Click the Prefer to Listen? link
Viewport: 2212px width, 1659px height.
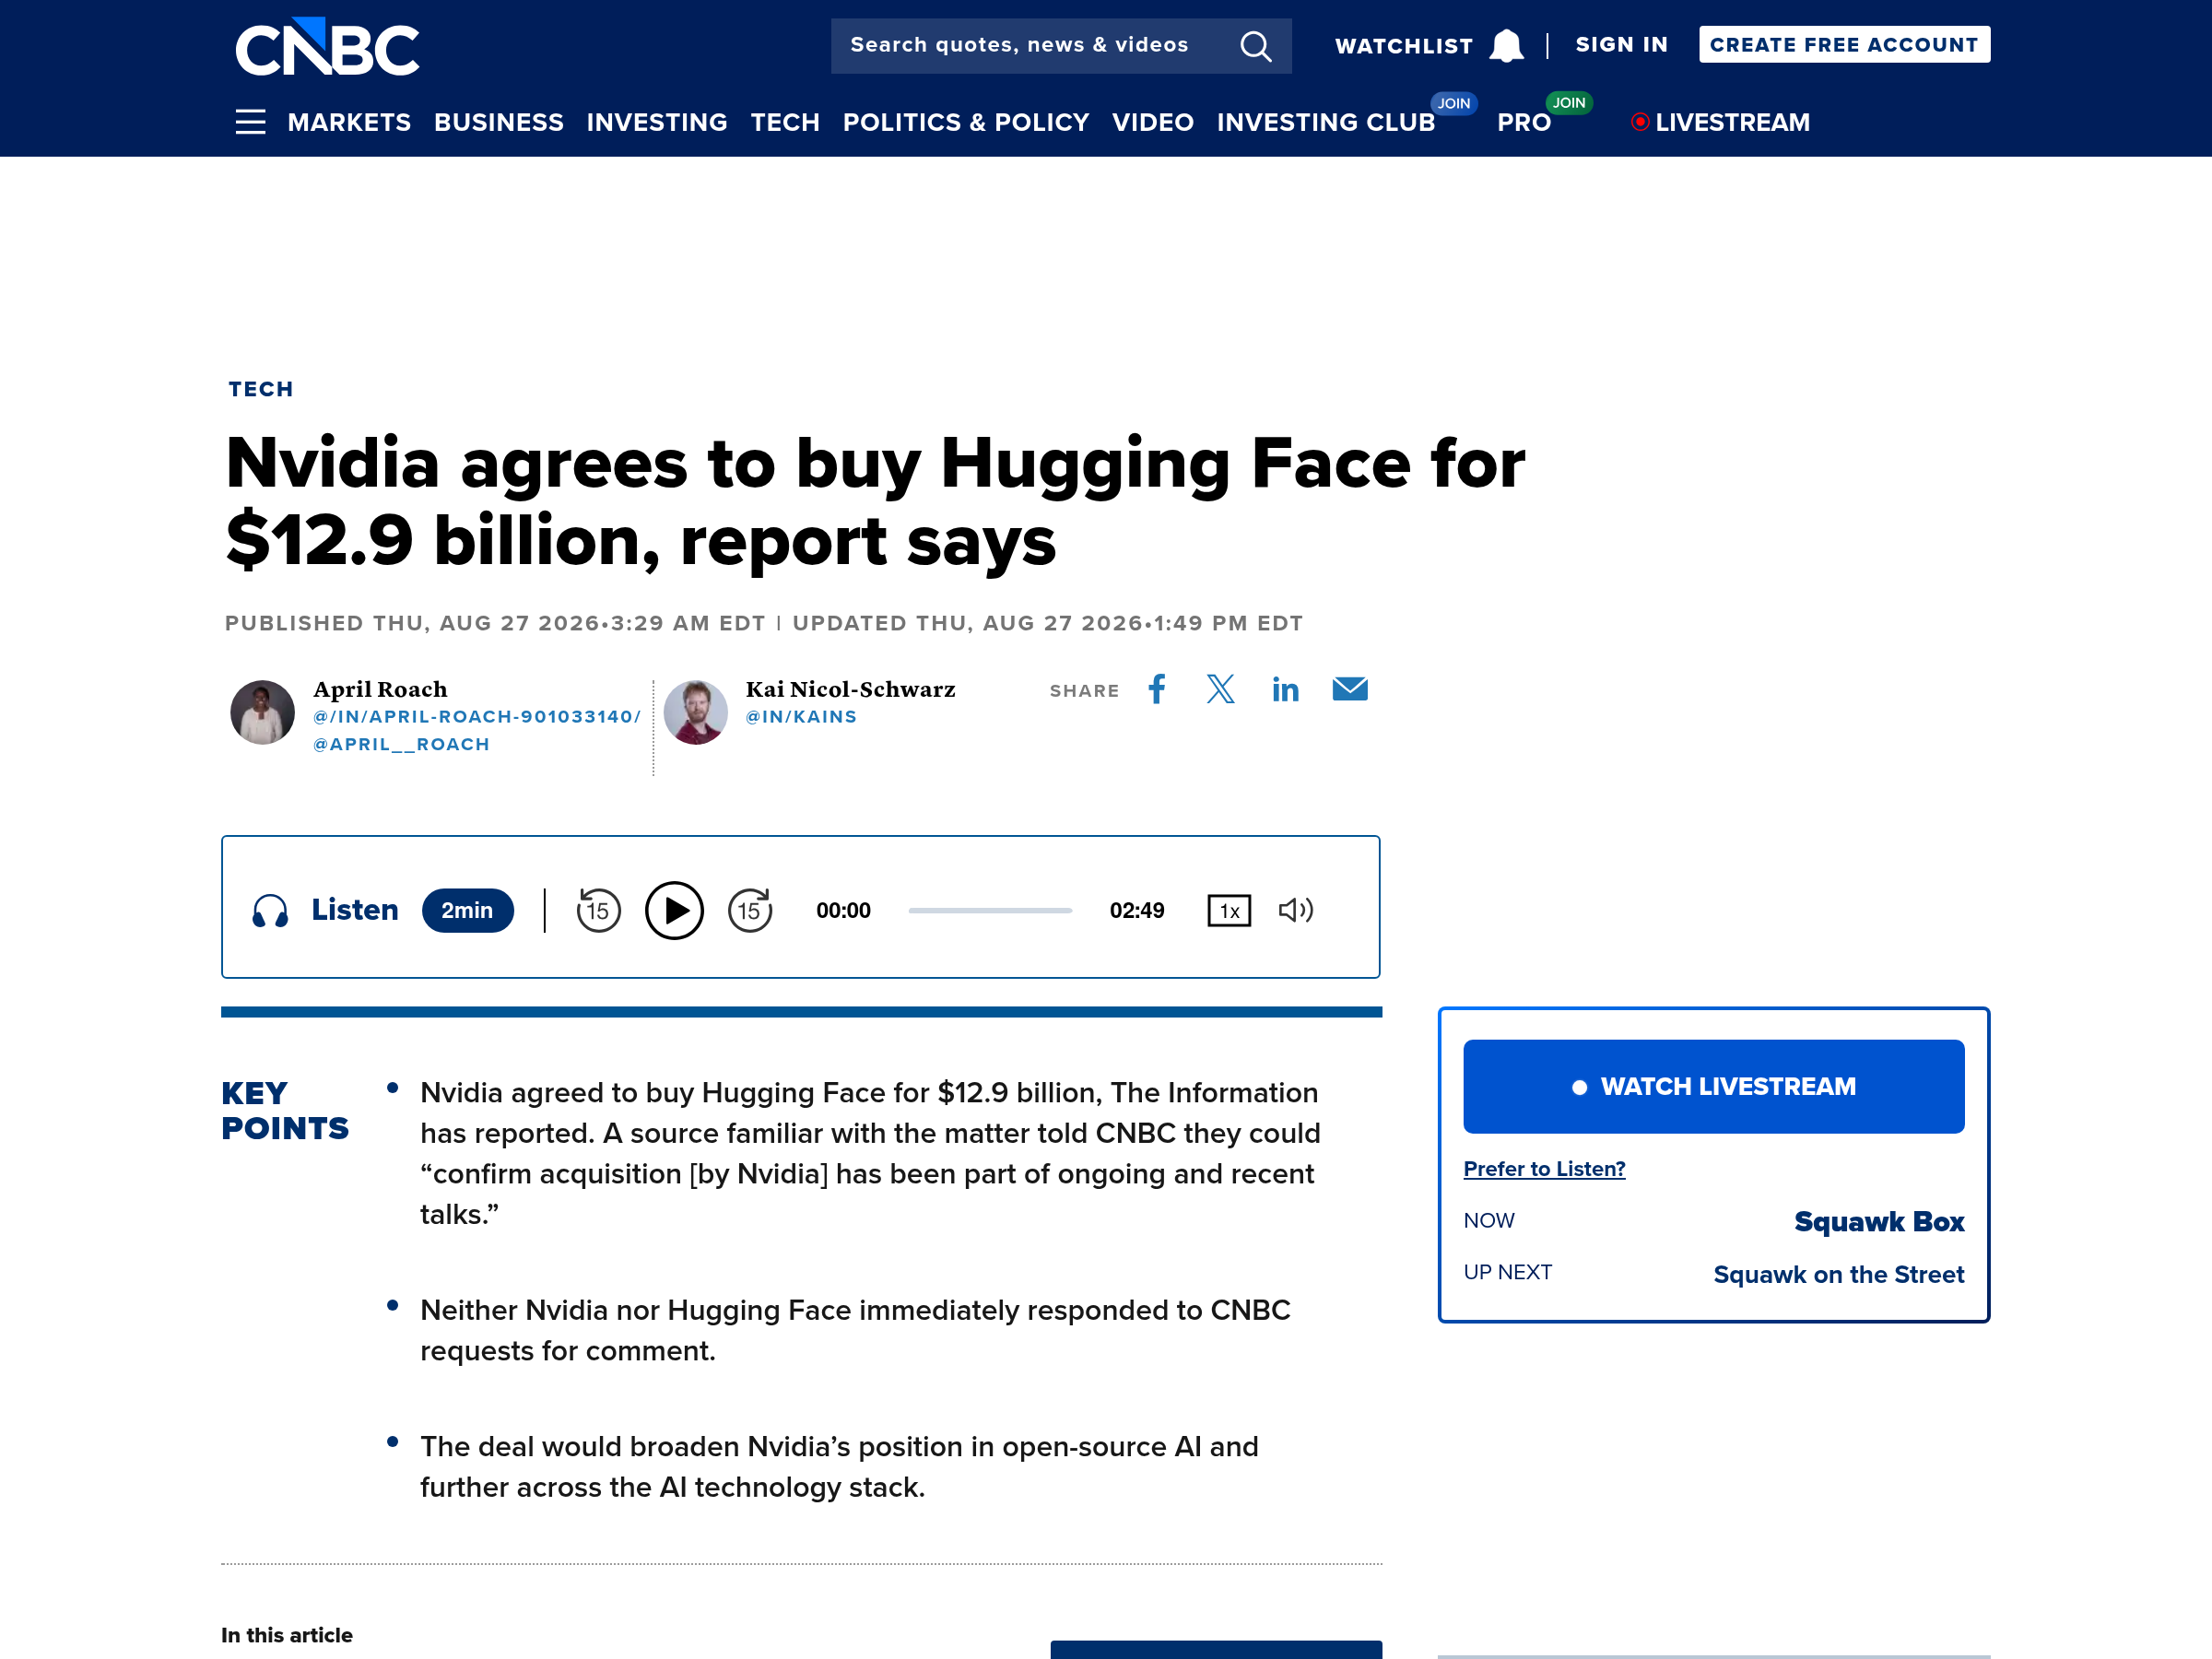pos(1544,1168)
